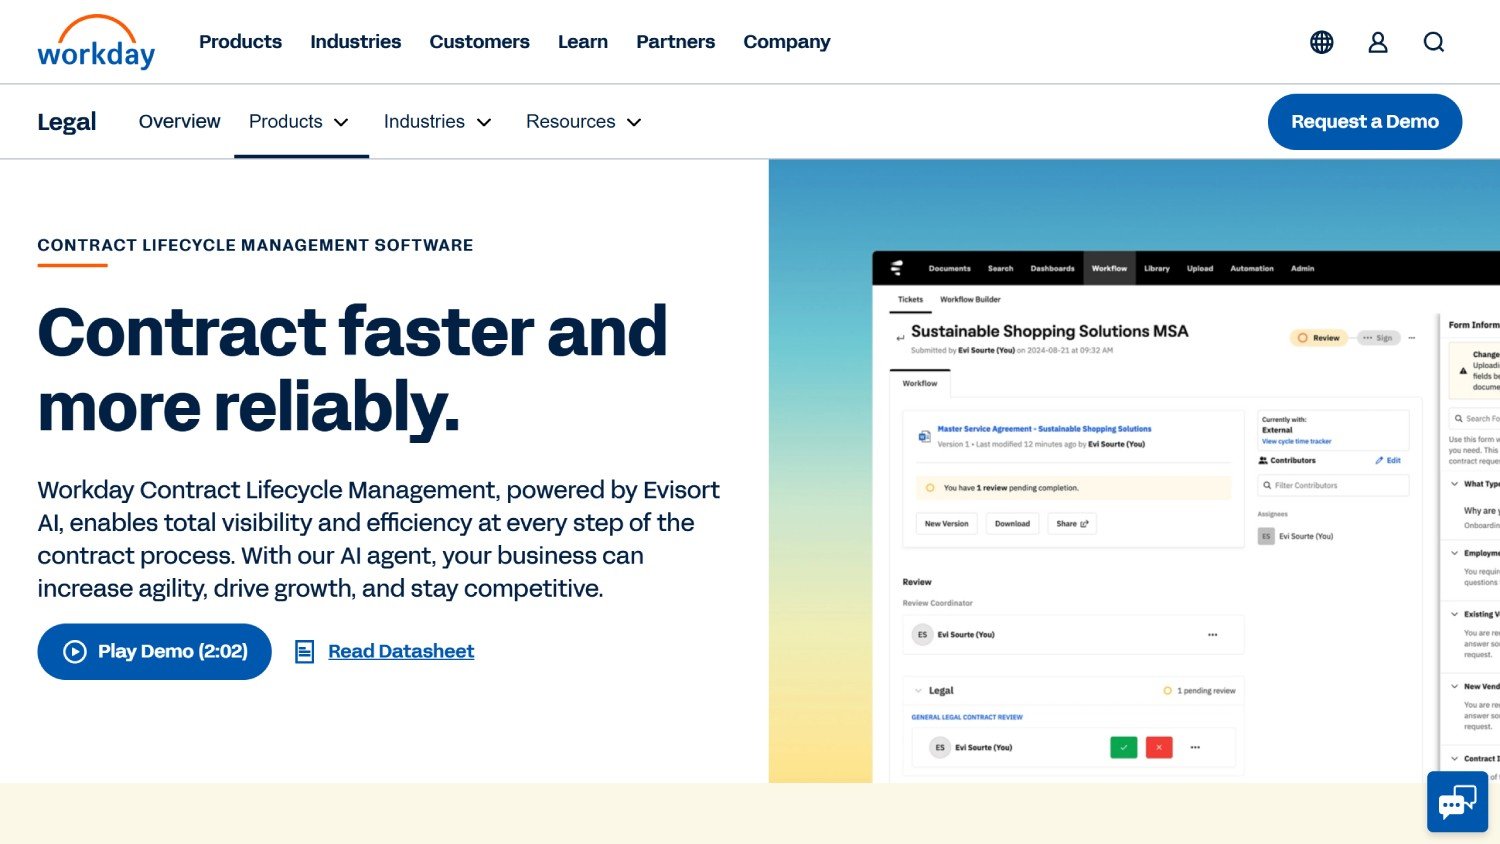Open the chat bubble in bottom corner
Viewport: 1500px width, 844px height.
(1457, 802)
